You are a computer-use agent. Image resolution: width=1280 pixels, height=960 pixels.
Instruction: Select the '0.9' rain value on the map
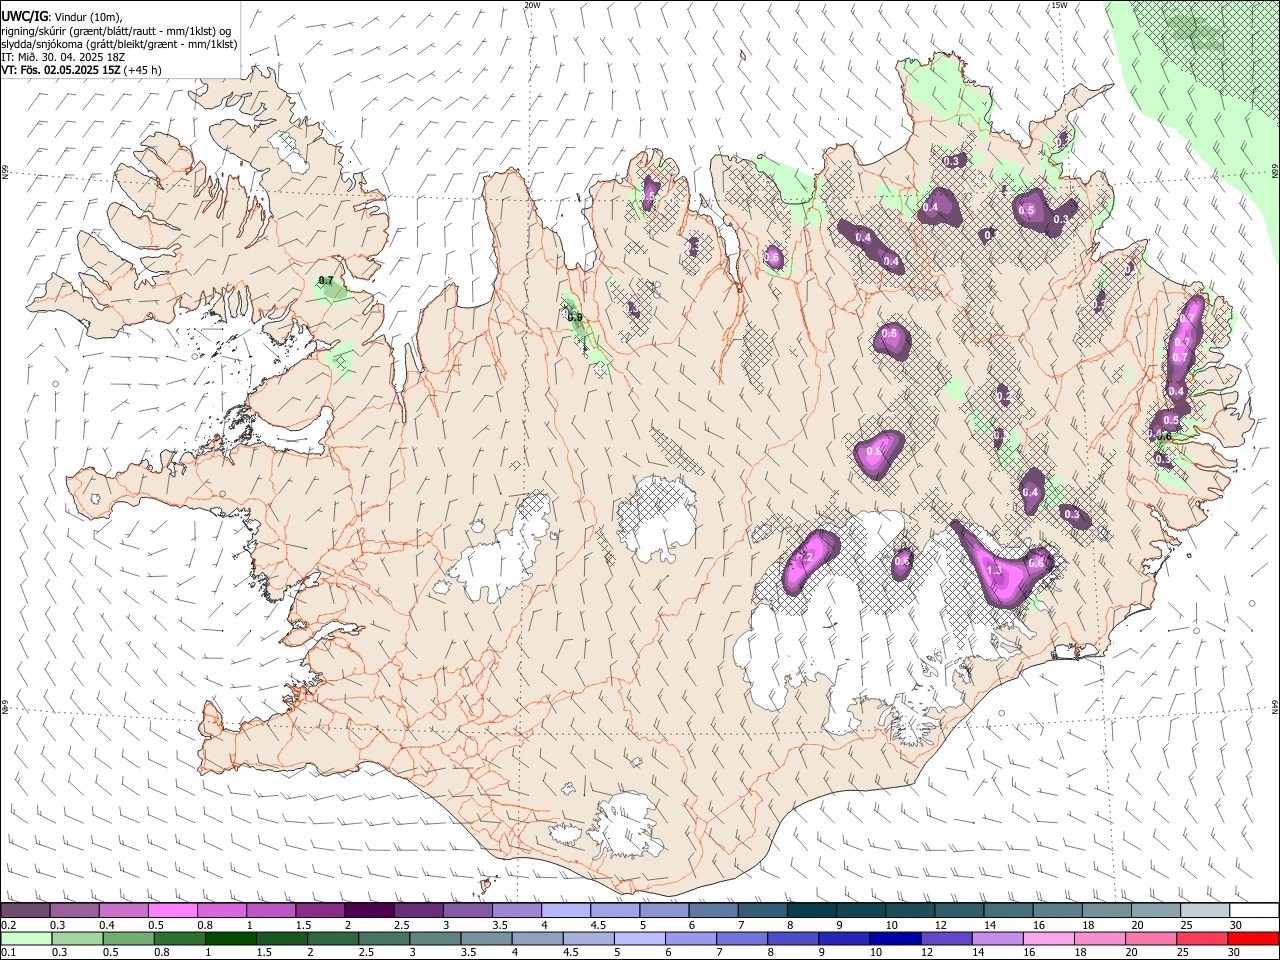[x=575, y=318]
